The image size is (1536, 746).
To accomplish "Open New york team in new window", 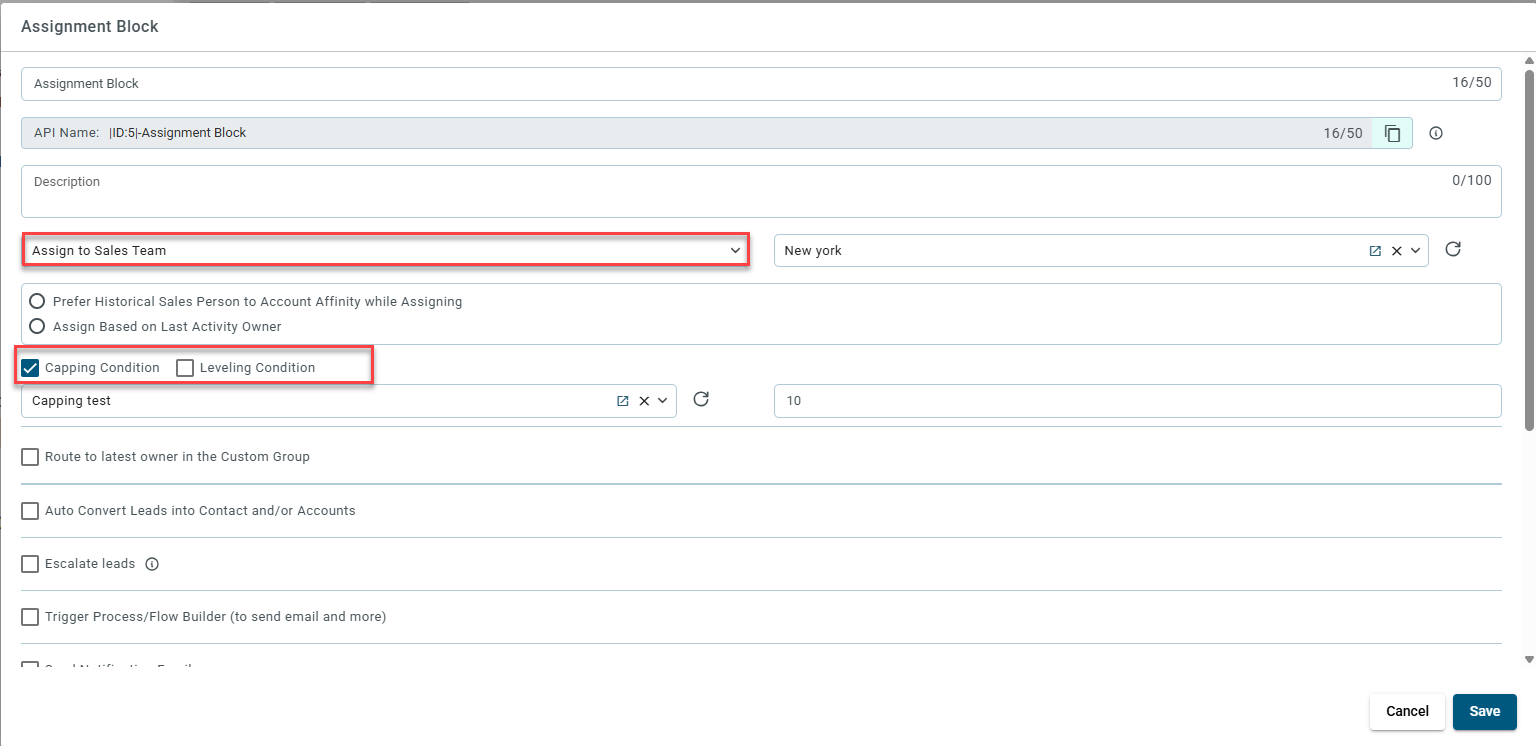I will [1375, 251].
